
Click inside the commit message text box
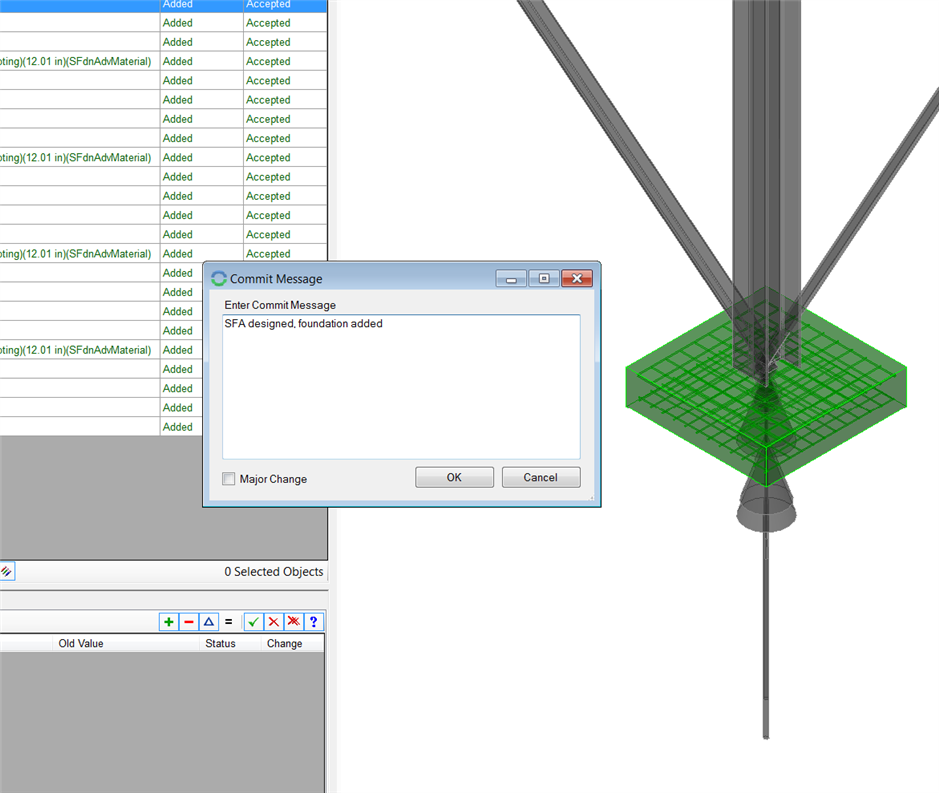tap(400, 390)
